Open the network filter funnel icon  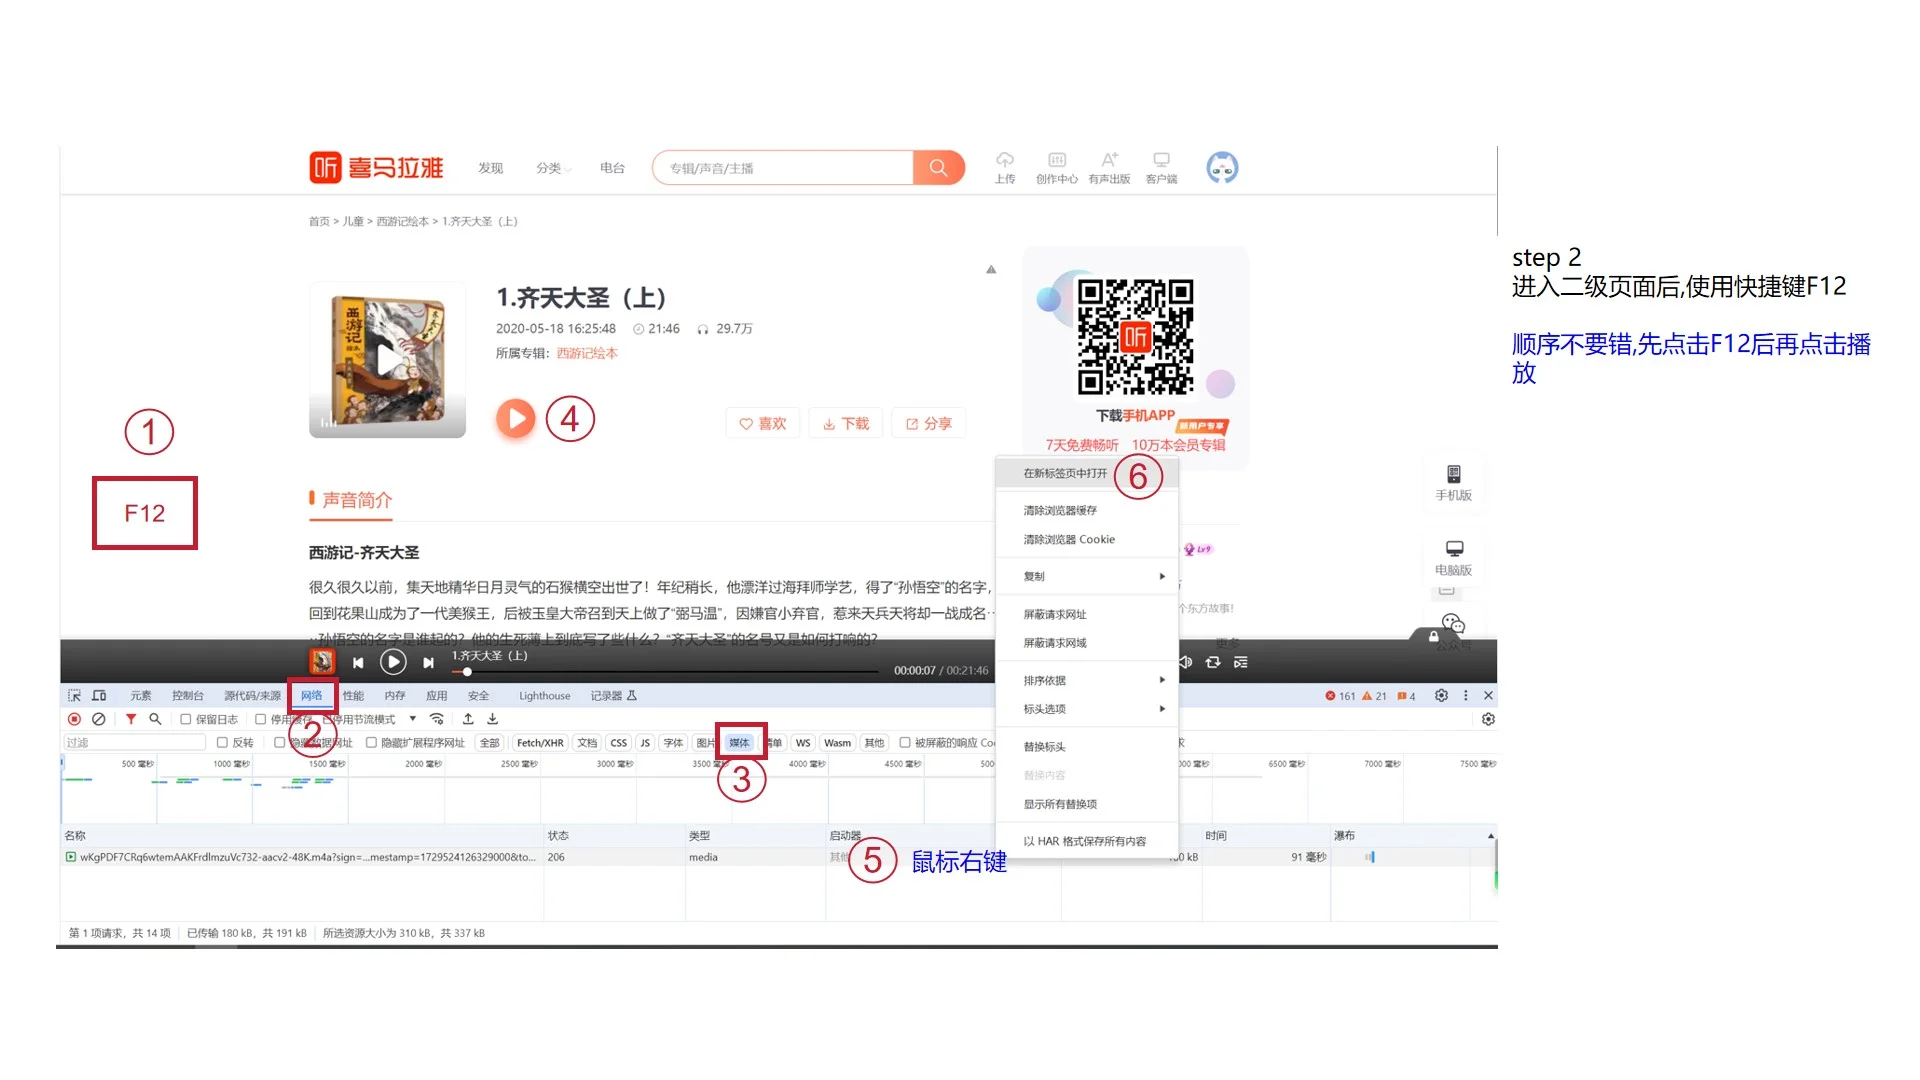[131, 719]
